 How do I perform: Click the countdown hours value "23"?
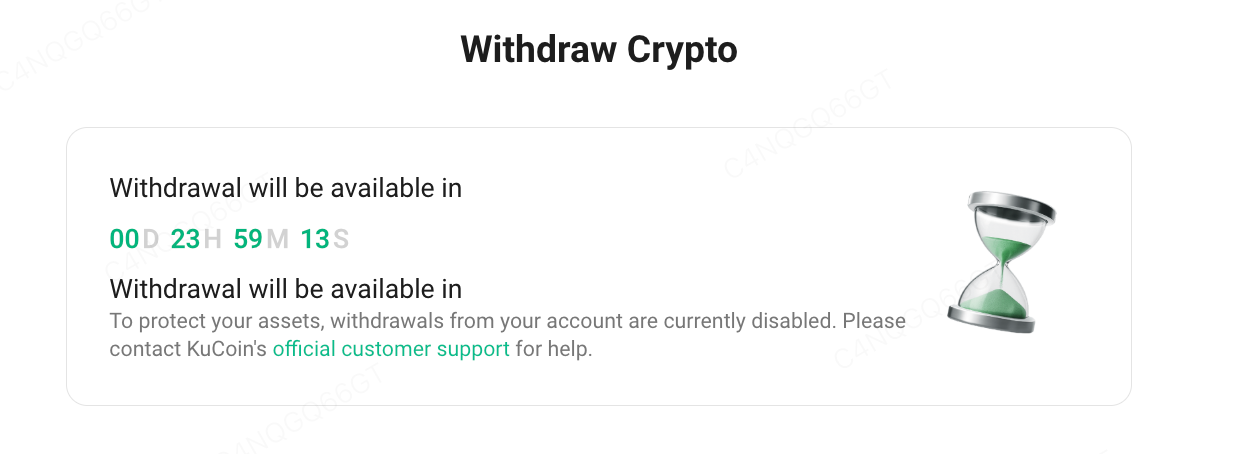[185, 239]
